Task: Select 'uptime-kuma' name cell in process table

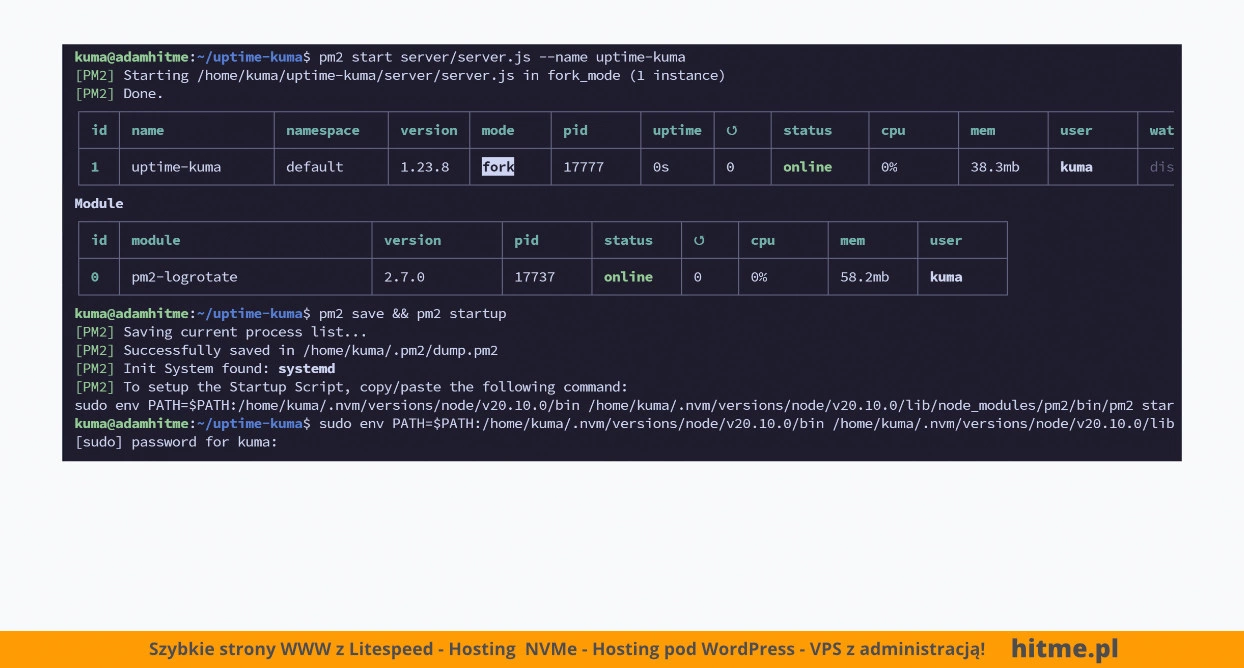Action: (176, 167)
